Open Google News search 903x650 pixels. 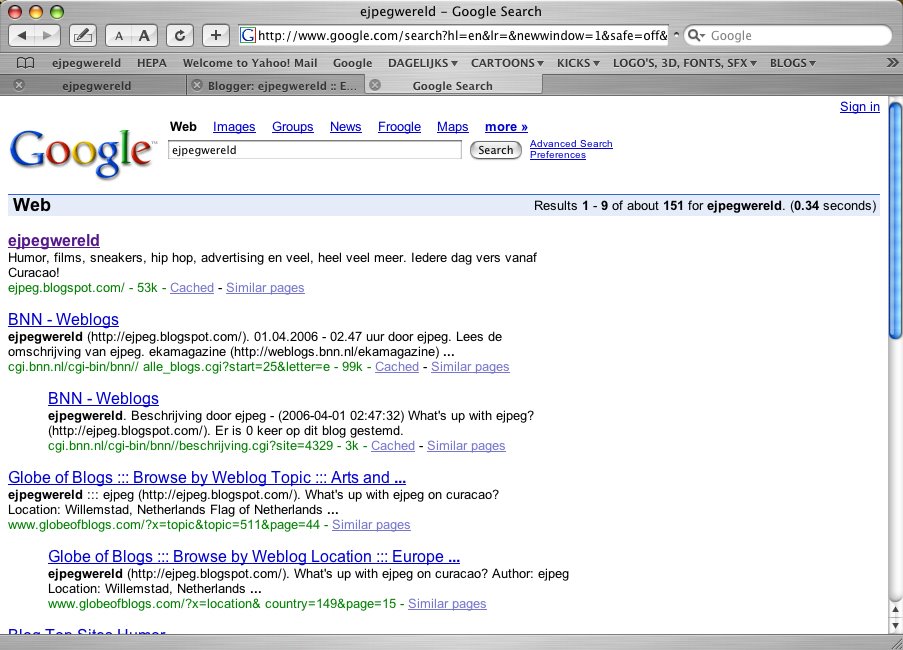pyautogui.click(x=346, y=127)
